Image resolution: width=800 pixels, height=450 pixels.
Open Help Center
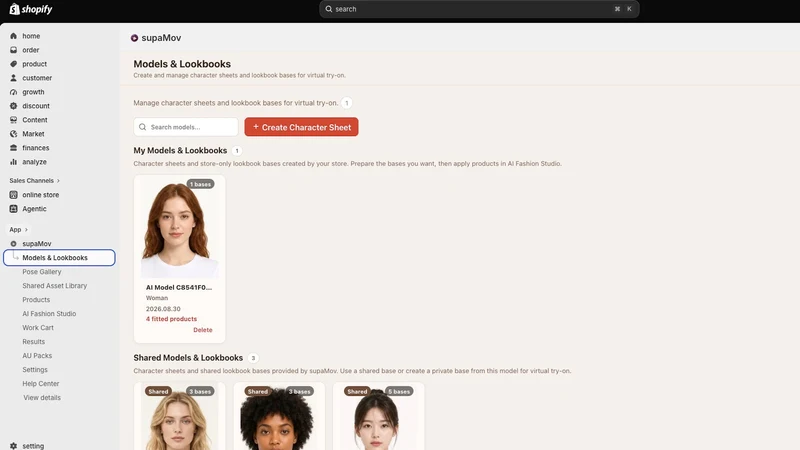[x=41, y=384]
